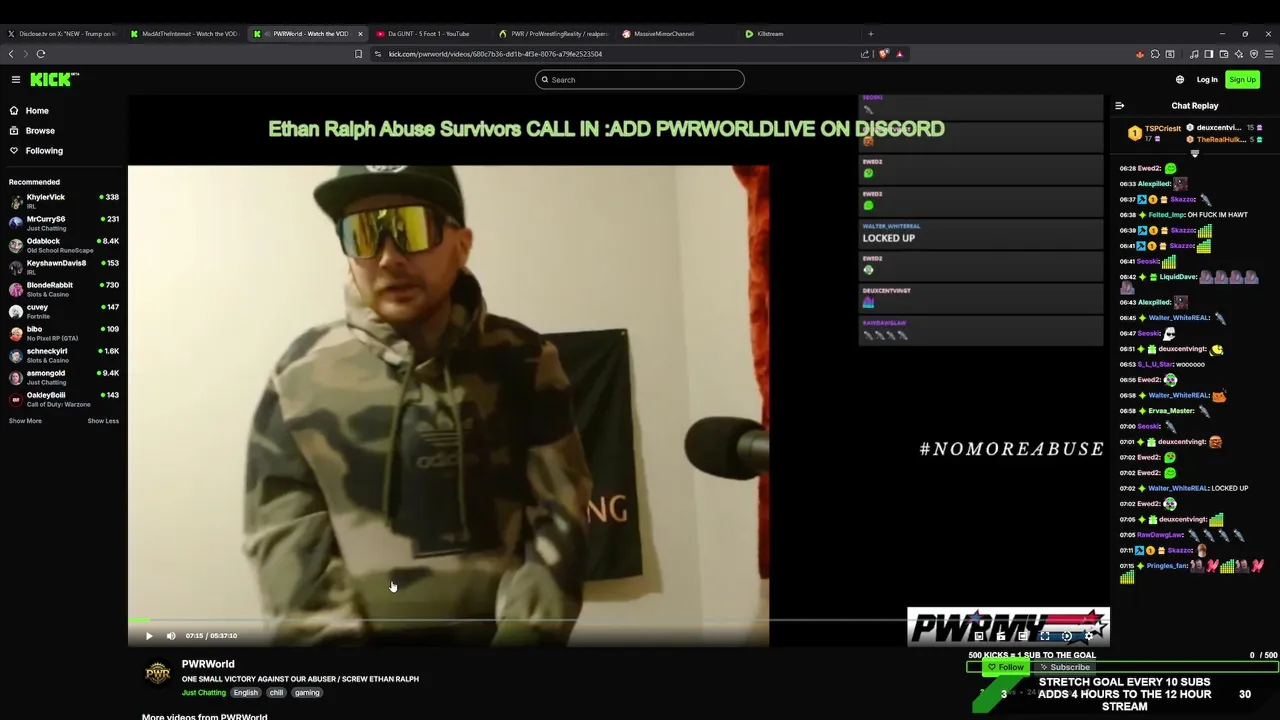
Task: Open recommended channel BlondeRabbit
Action: coord(64,289)
